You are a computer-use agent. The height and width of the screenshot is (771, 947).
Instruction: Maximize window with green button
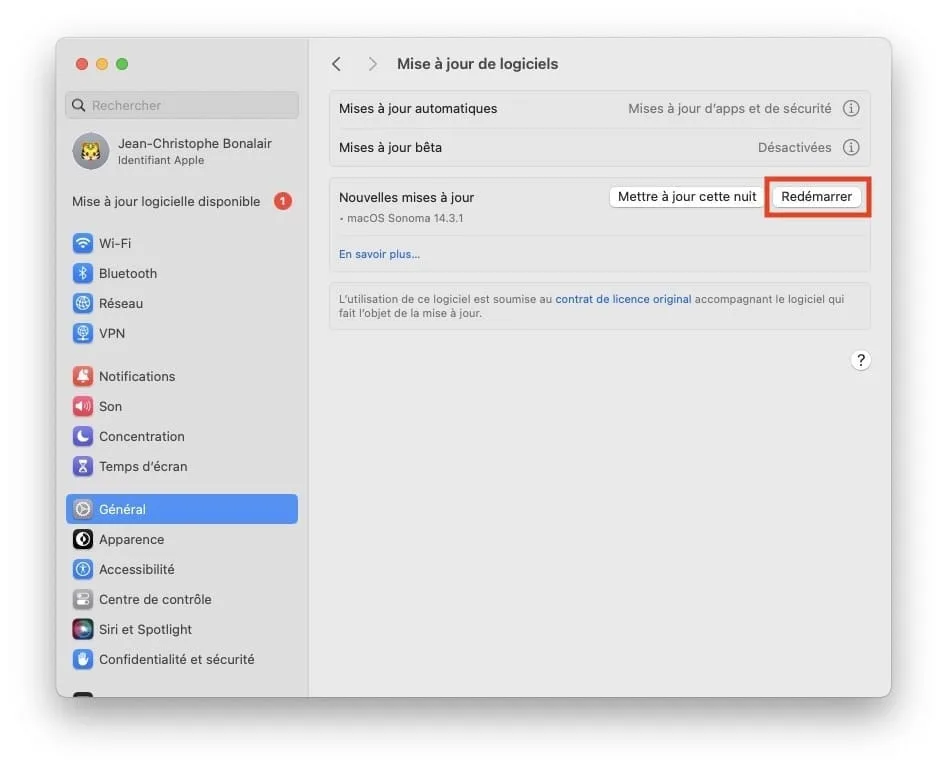122,64
